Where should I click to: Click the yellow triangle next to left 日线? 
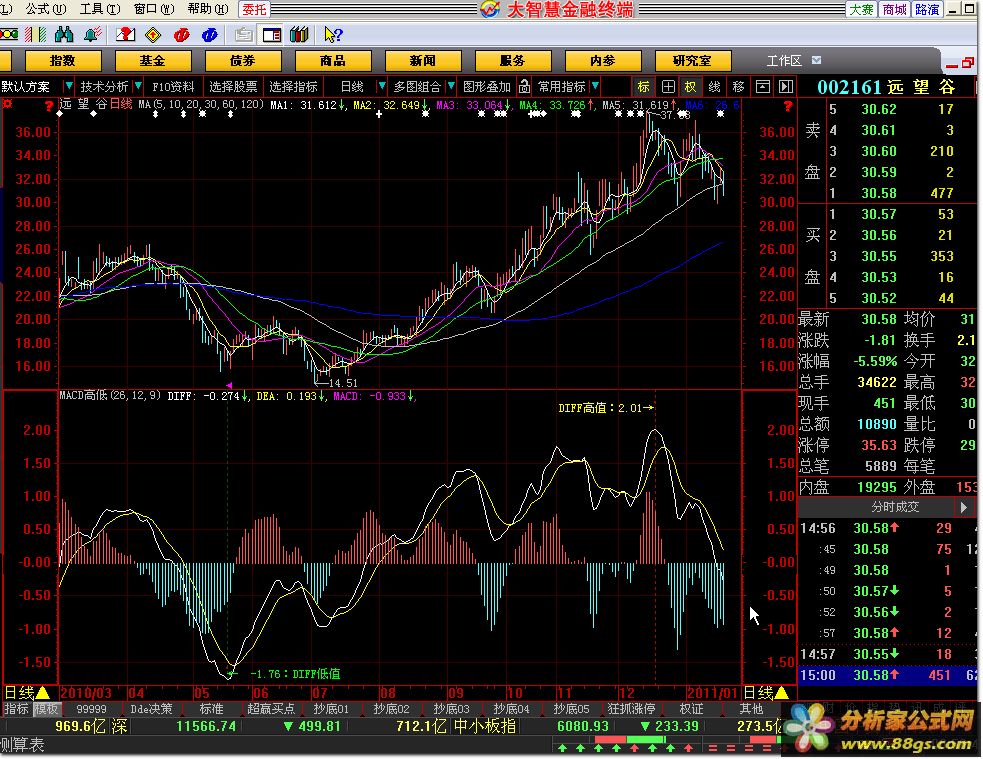coord(43,693)
